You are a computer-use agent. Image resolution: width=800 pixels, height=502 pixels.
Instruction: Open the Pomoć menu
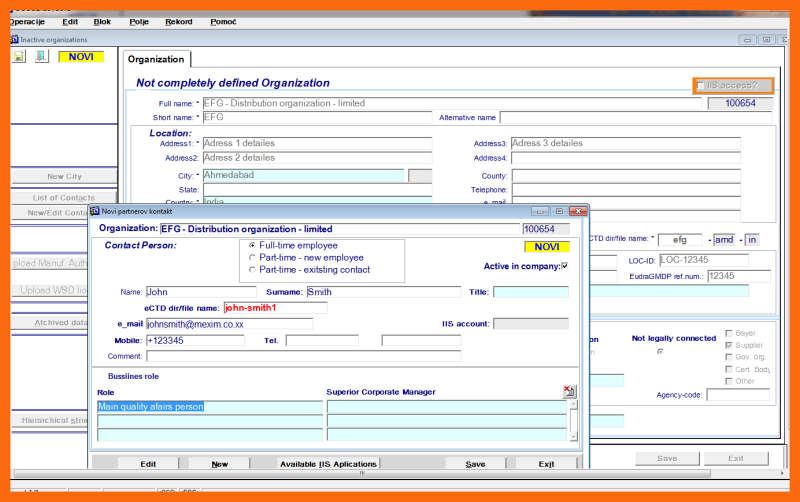click(223, 21)
